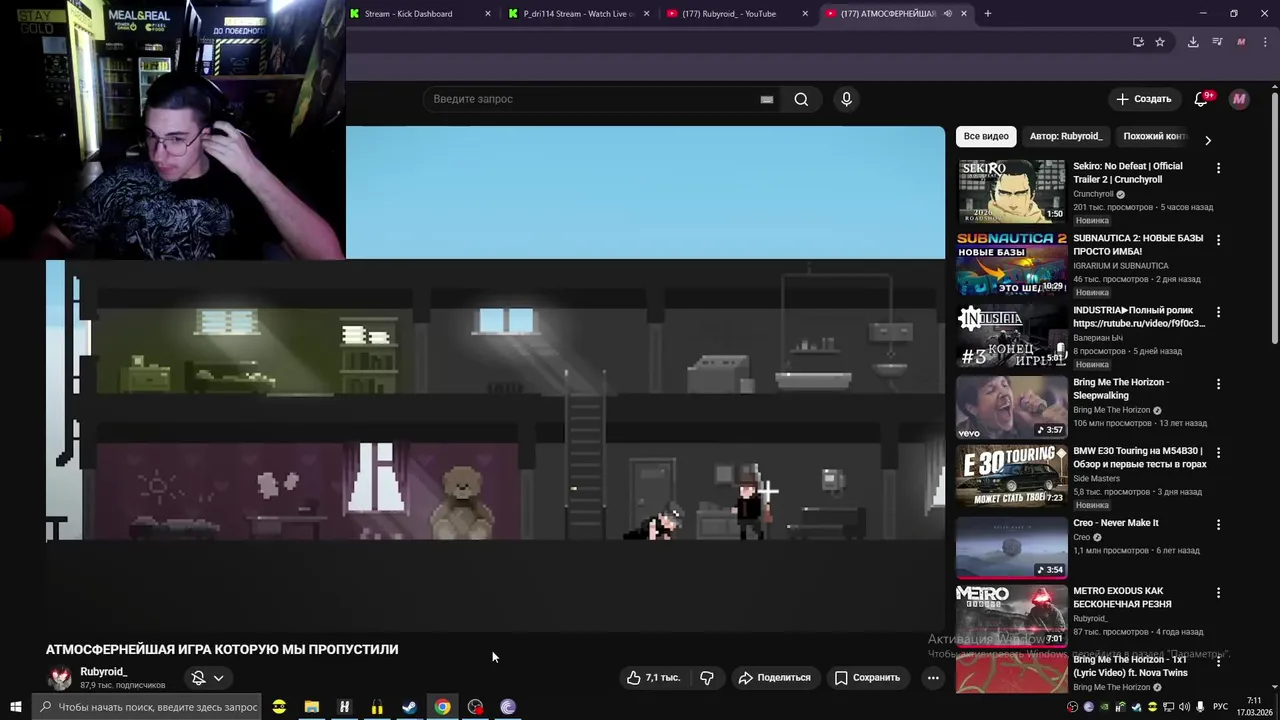Image resolution: width=1280 pixels, height=720 pixels.
Task: Open Creo - Never Make It title
Action: [x=1116, y=523]
